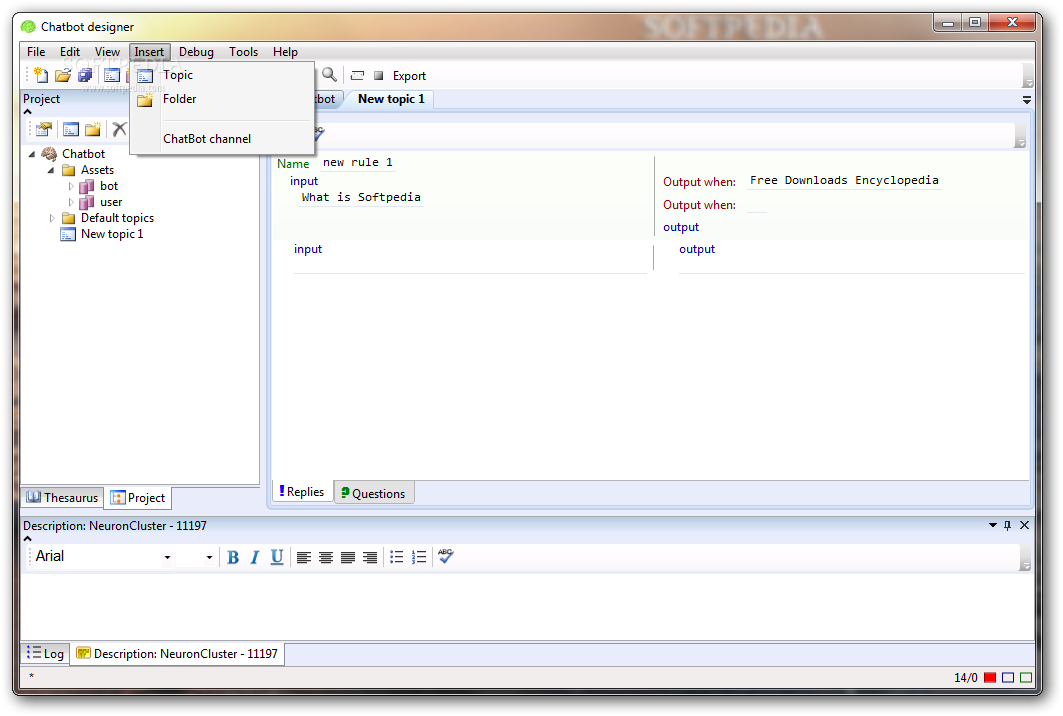Viewport: 1063px width, 716px height.
Task: Switch to the Thesaurus tab
Action: click(62, 498)
